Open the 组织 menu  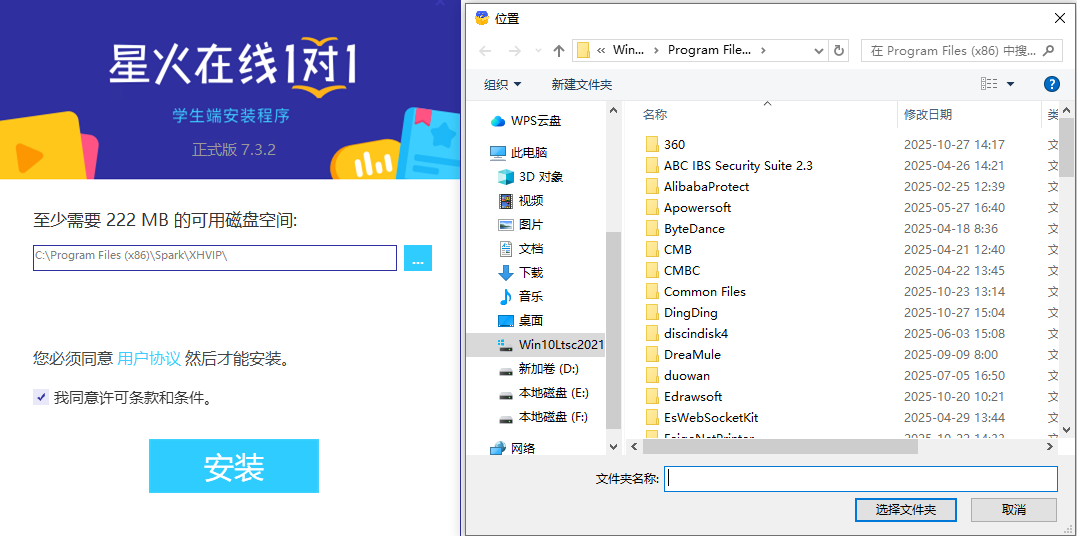(x=502, y=85)
